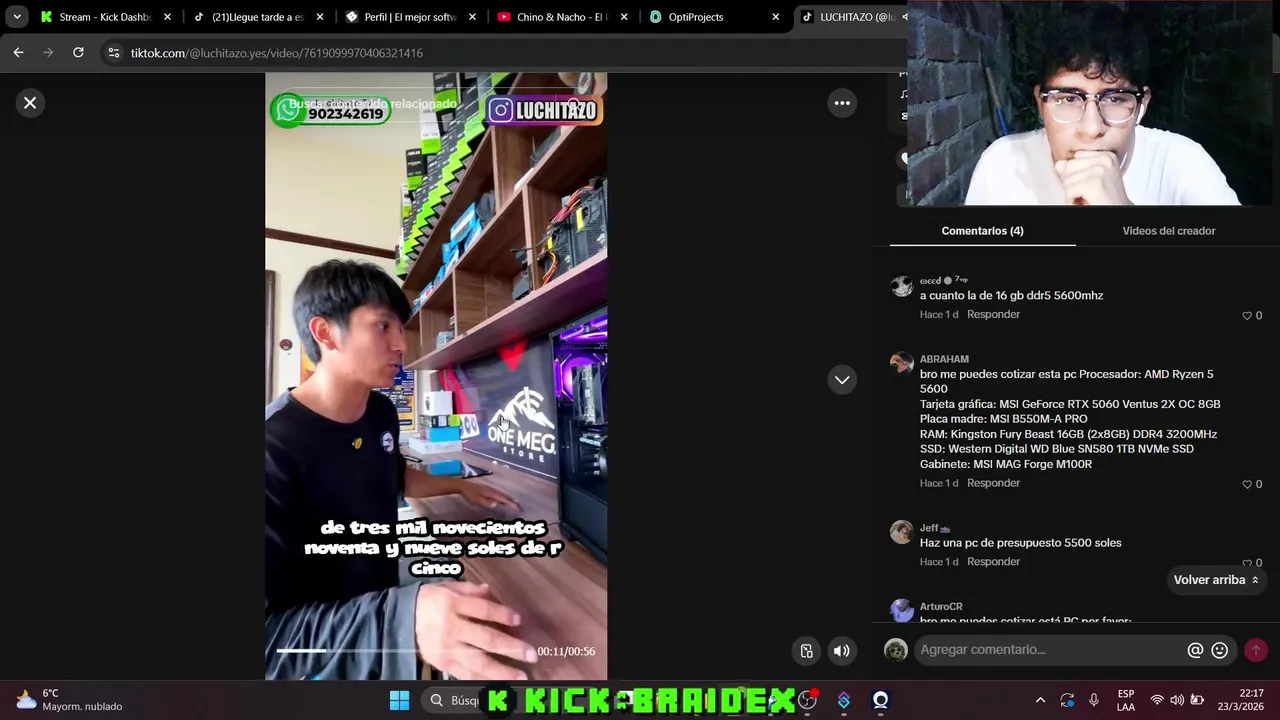
Task: Close the Stream - Kick Dashboard tab
Action: (x=167, y=17)
